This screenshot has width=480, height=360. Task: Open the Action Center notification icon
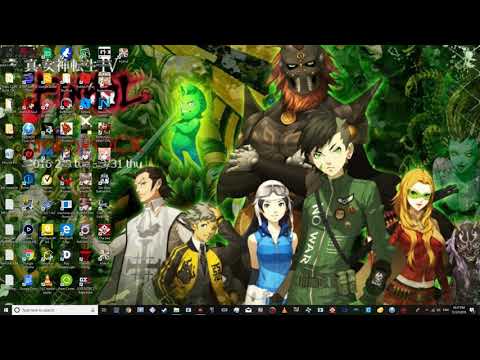pos(472,310)
